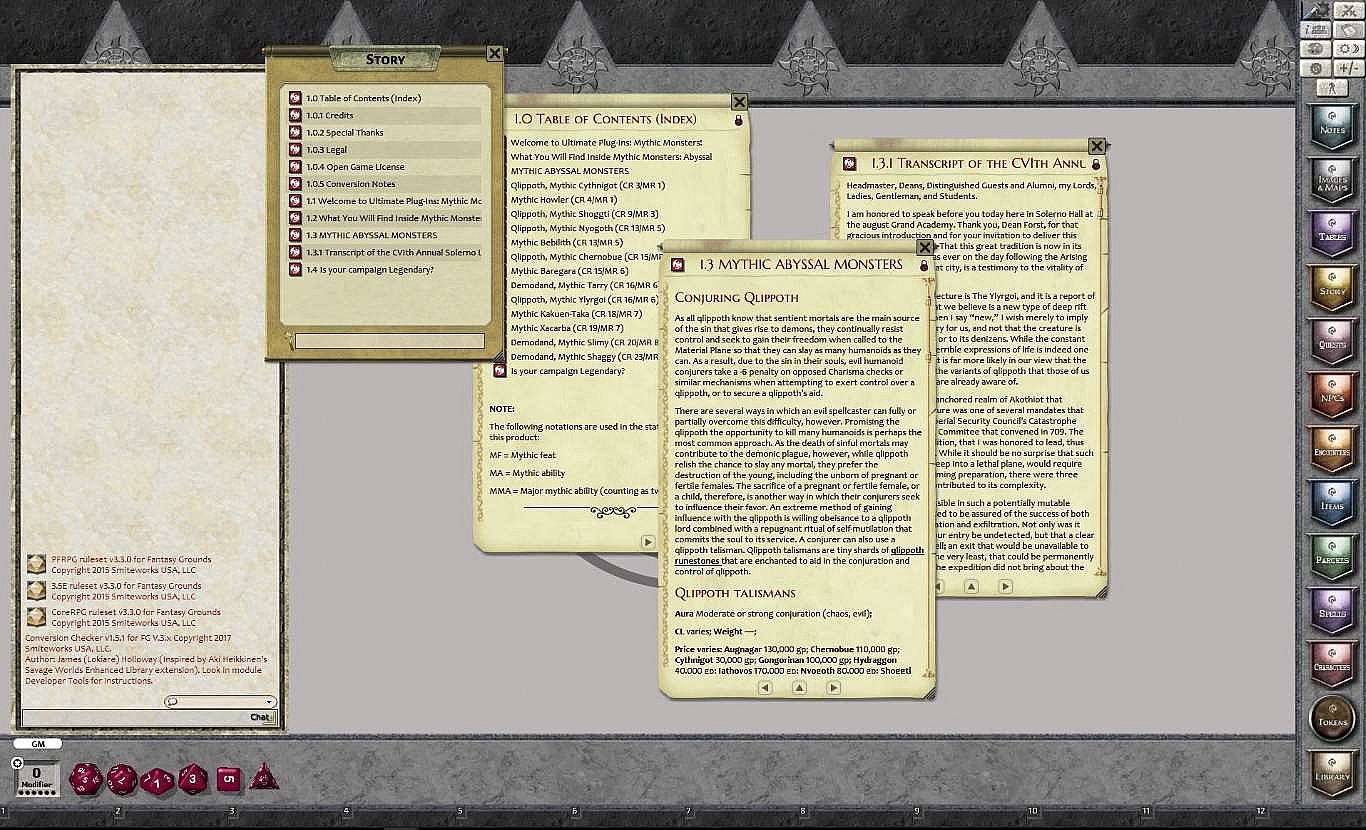Open the Items sidebar button
This screenshot has height=830, width=1366.
[x=1332, y=504]
